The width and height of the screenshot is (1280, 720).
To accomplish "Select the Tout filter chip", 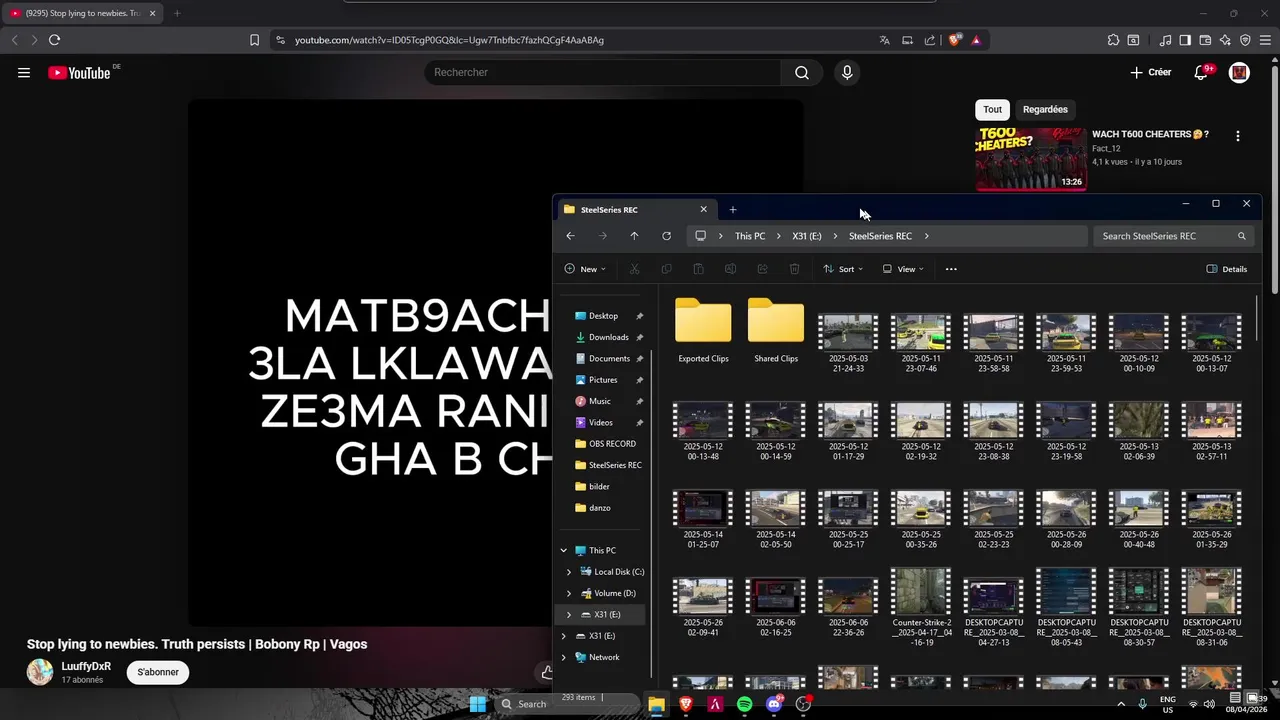I will (992, 109).
